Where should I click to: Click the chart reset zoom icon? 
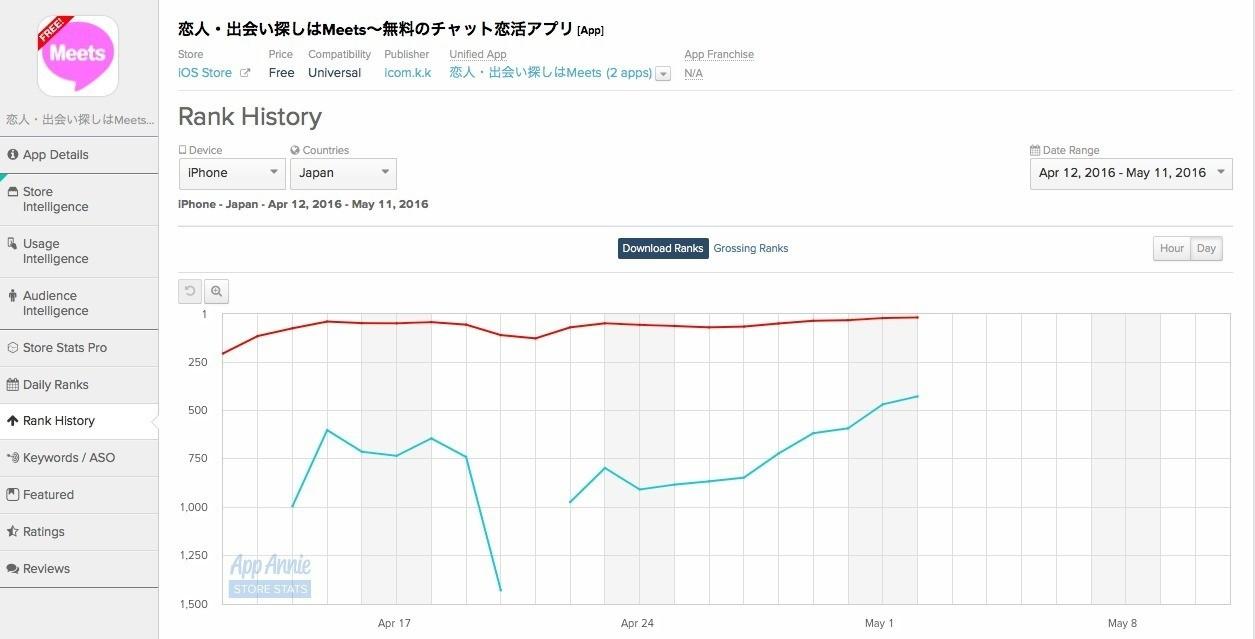[190, 291]
